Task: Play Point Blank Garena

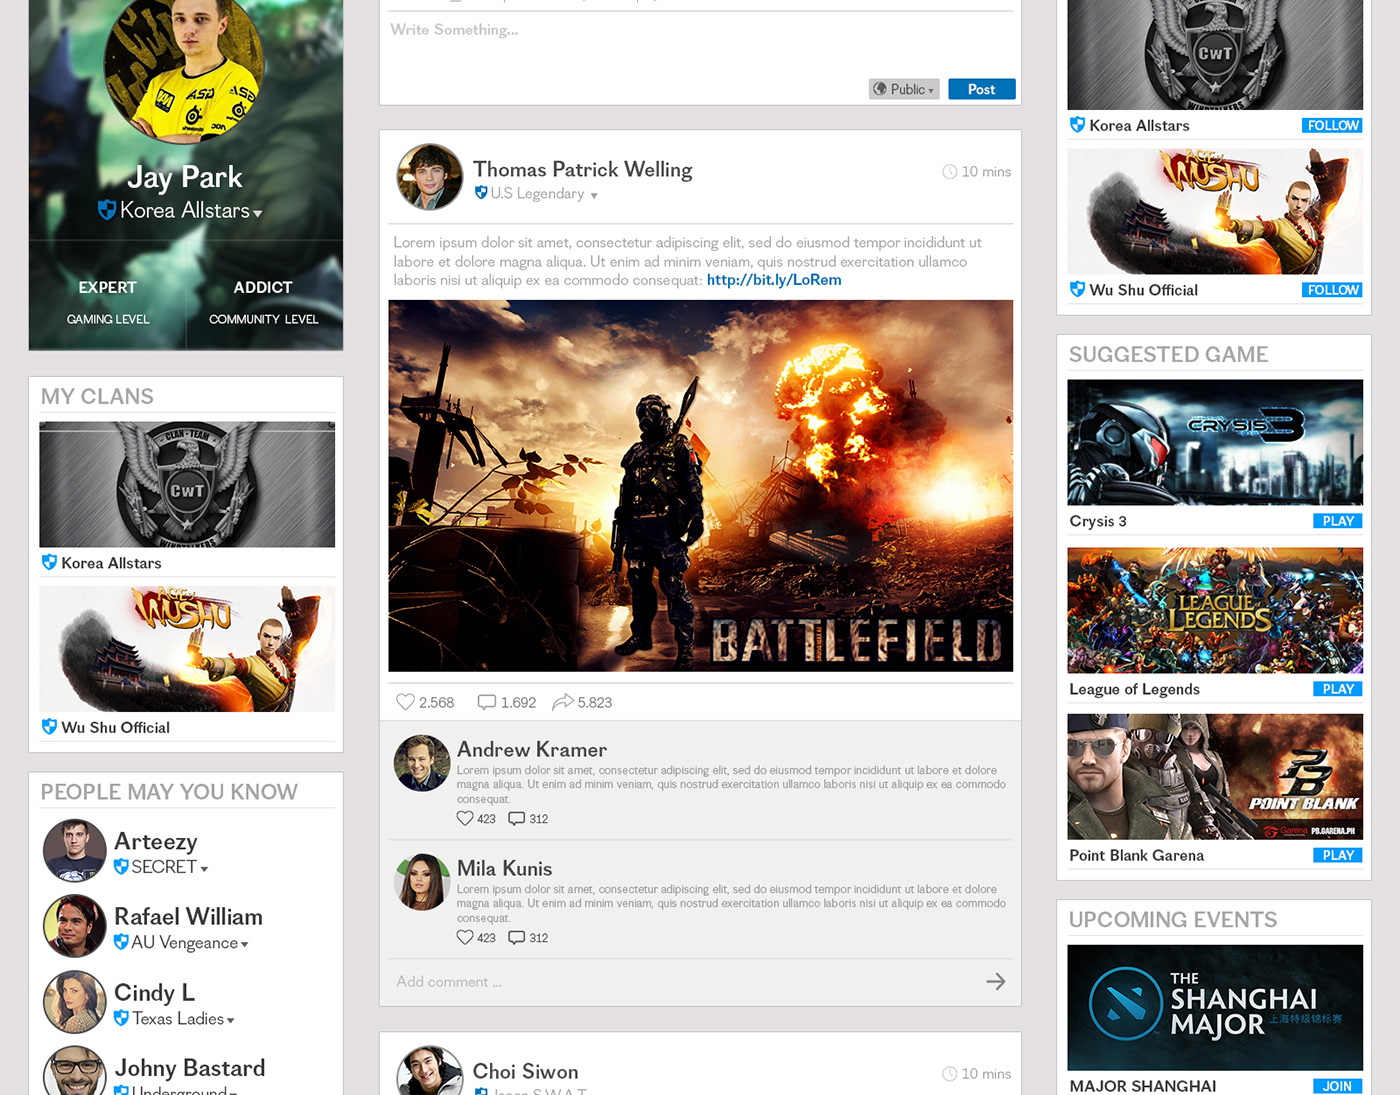Action: 1338,855
